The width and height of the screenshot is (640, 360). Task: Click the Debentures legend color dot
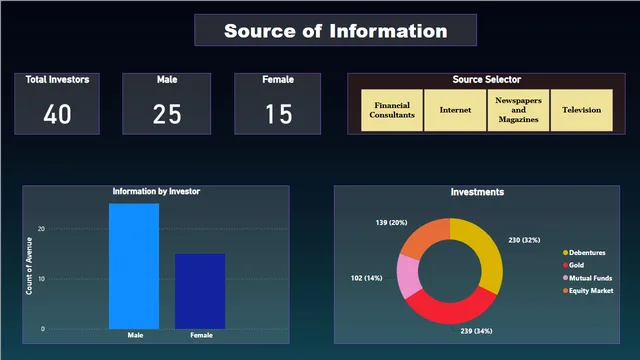(x=565, y=253)
